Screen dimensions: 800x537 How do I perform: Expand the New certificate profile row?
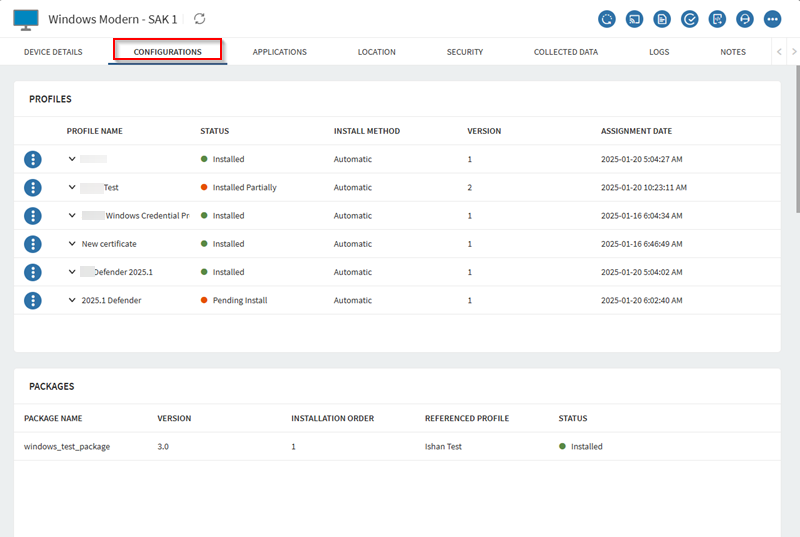72,244
